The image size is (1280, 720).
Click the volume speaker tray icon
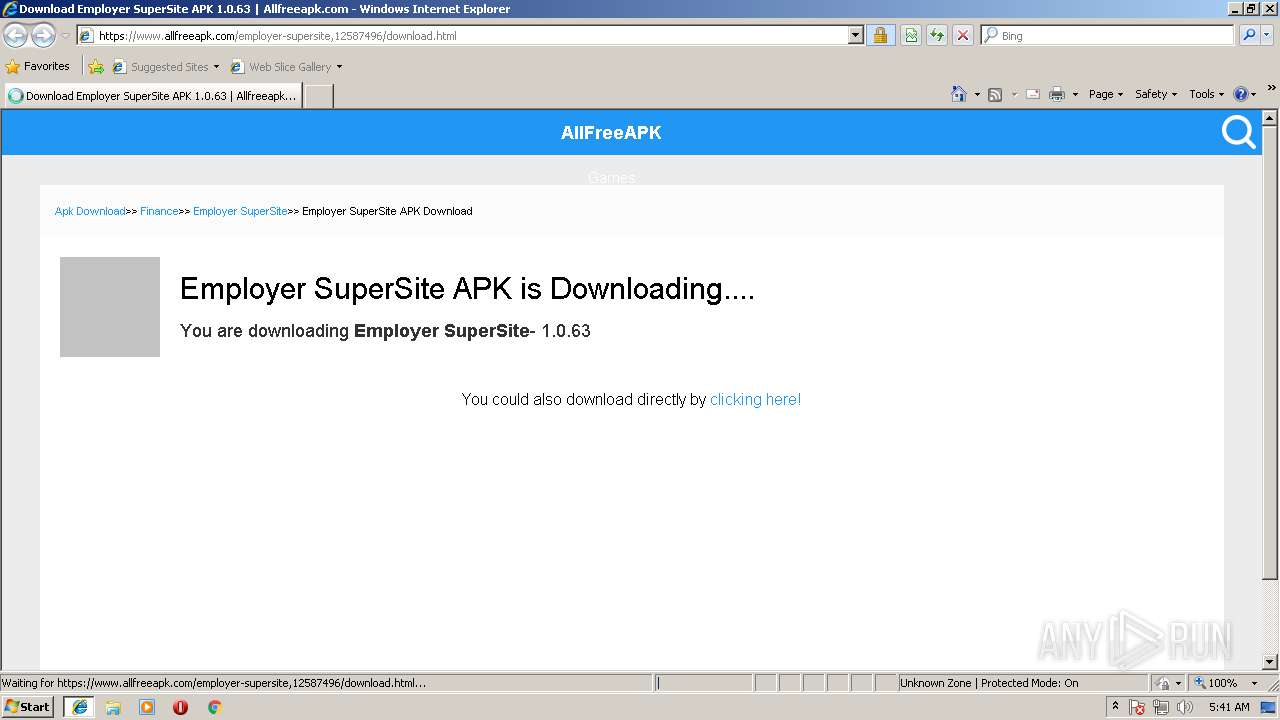pyautogui.click(x=1185, y=707)
